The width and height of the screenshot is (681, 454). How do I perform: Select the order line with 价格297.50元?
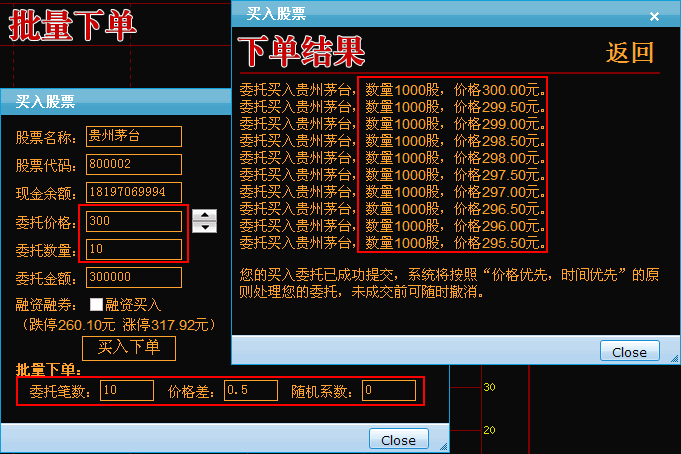393,175
